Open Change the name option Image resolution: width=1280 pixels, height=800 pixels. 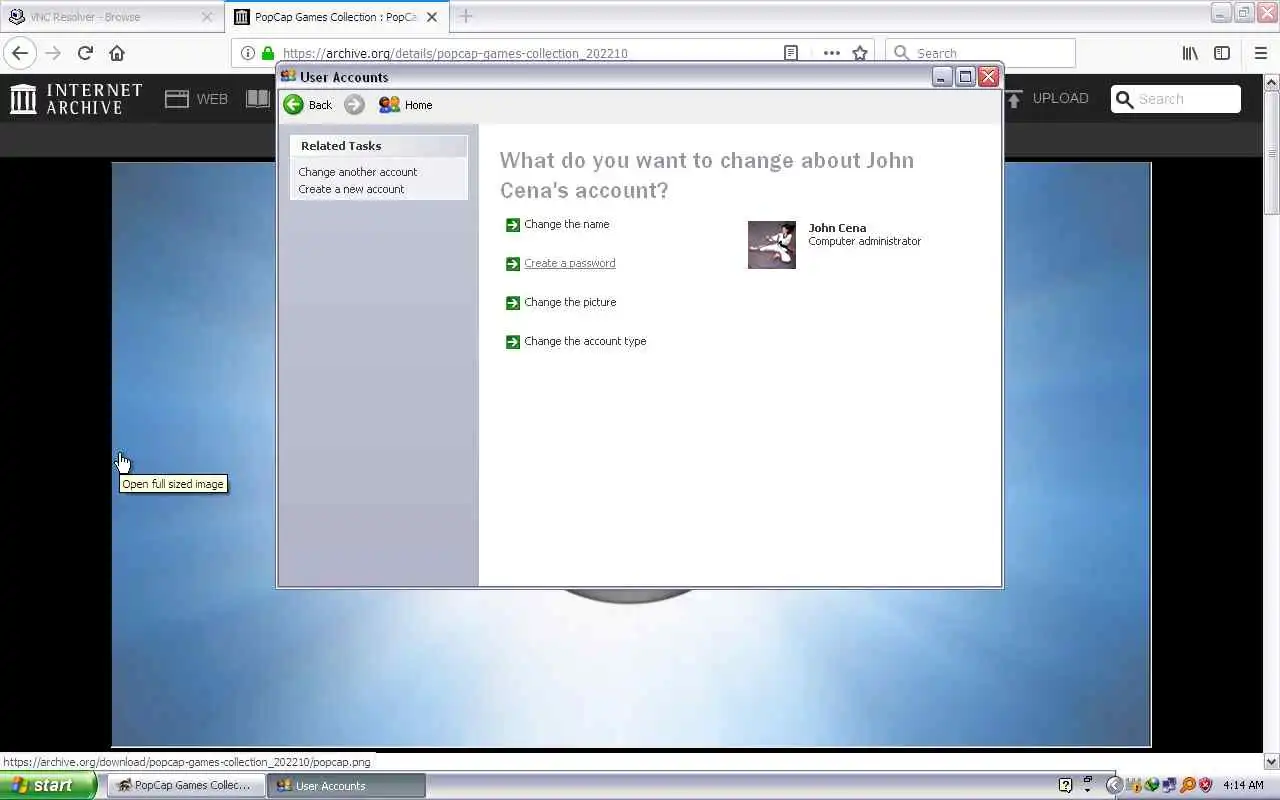point(566,224)
